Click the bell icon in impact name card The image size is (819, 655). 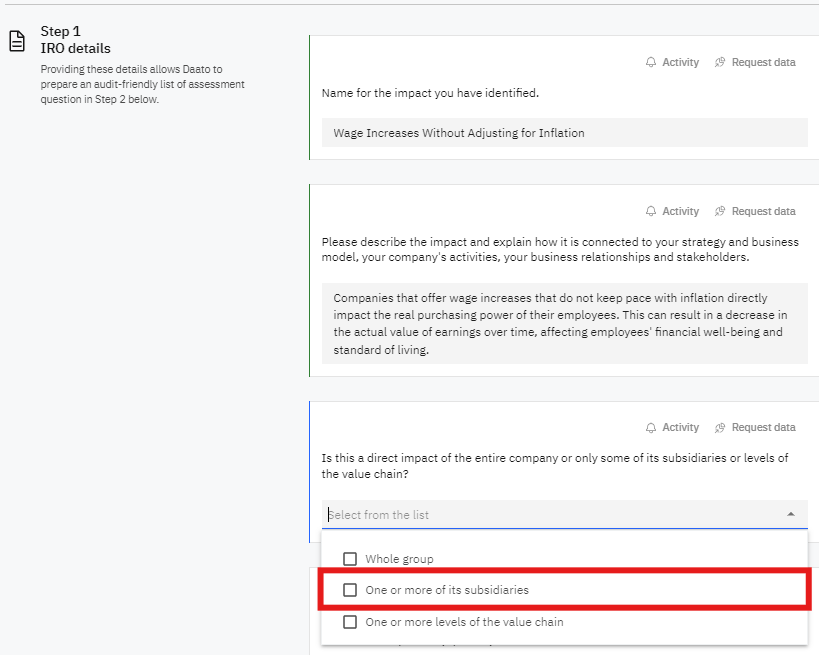[651, 62]
